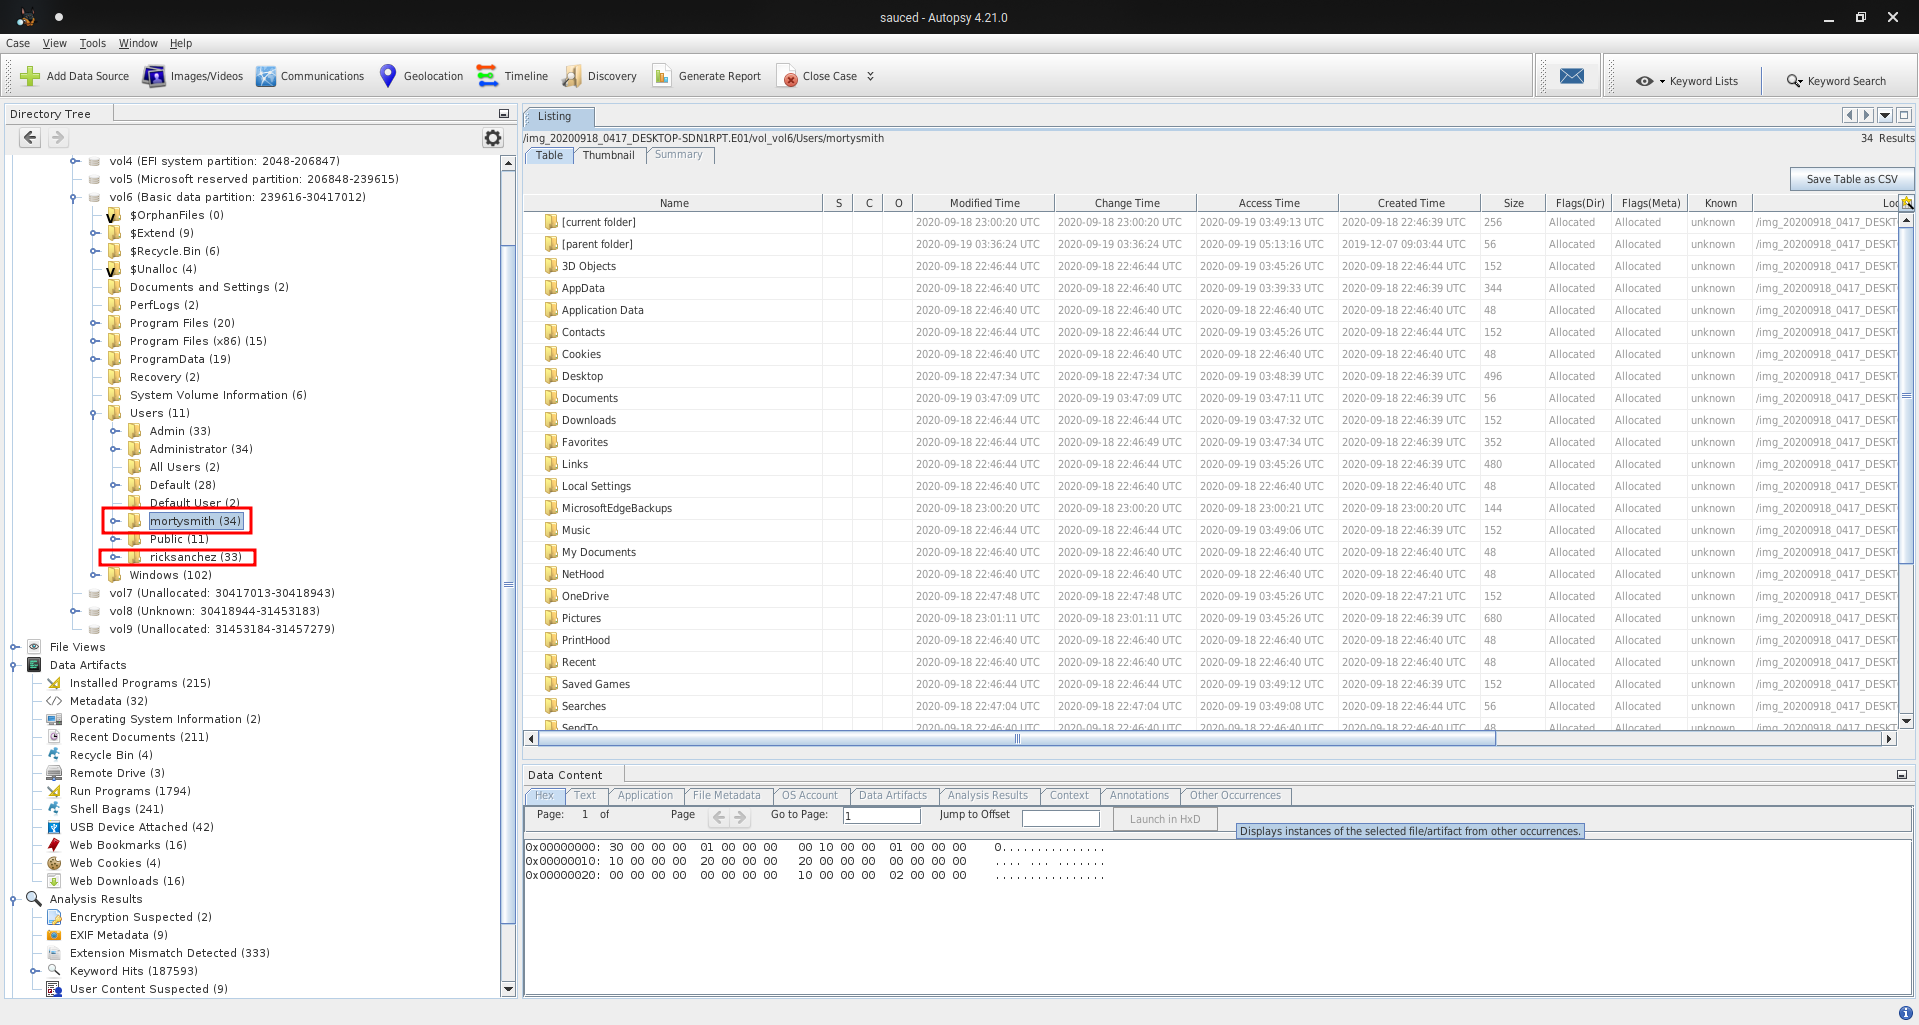Open the Communications tool
1919x1025 pixels.
310,76
